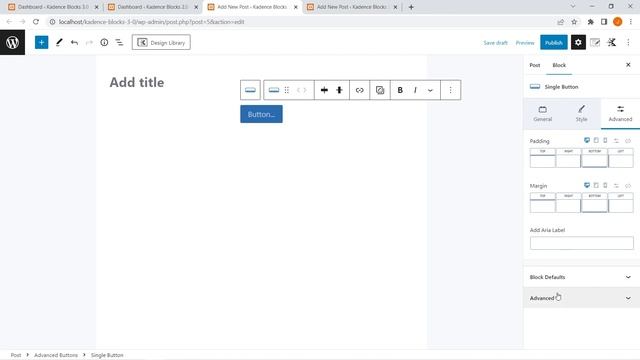Click the horizontal add-button icon in block toolbar
The image size is (640, 360).
pyautogui.click(x=324, y=90)
